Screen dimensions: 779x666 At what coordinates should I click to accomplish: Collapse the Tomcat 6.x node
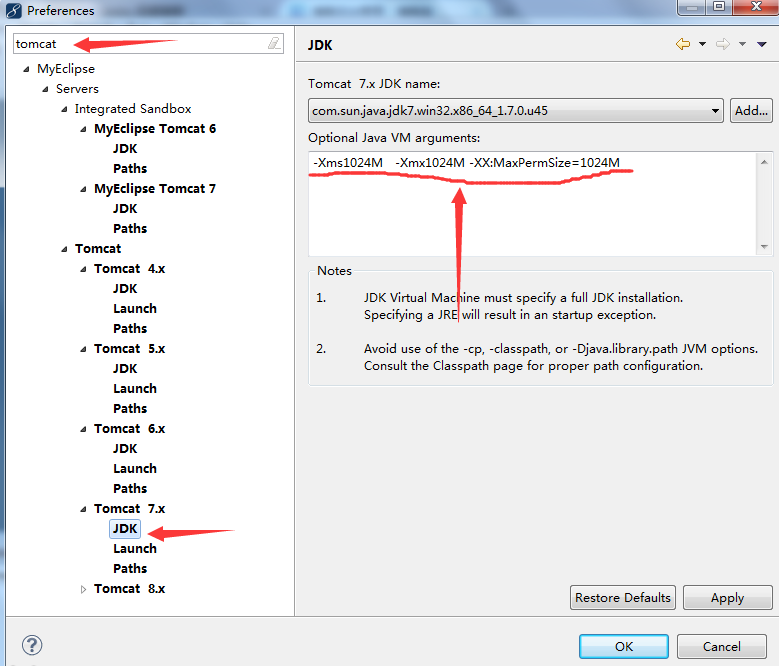[83, 429]
